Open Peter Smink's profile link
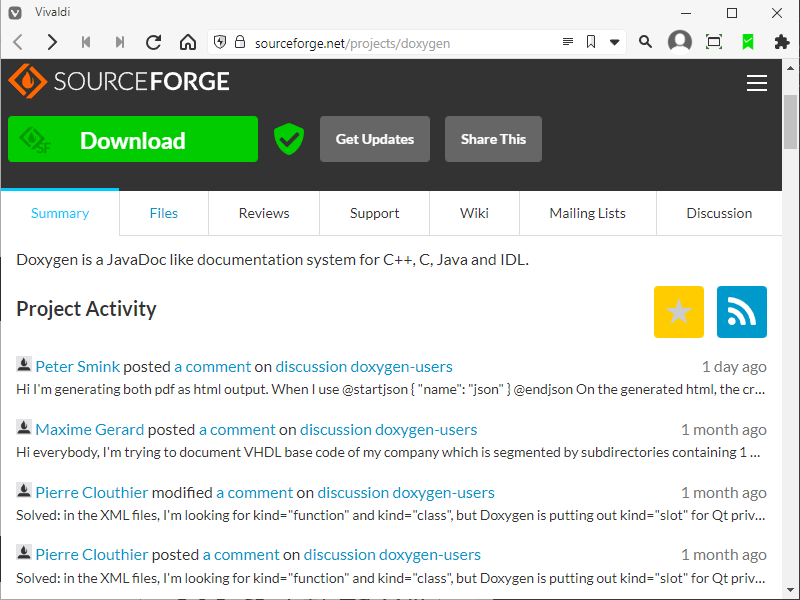800x600 pixels. point(78,367)
